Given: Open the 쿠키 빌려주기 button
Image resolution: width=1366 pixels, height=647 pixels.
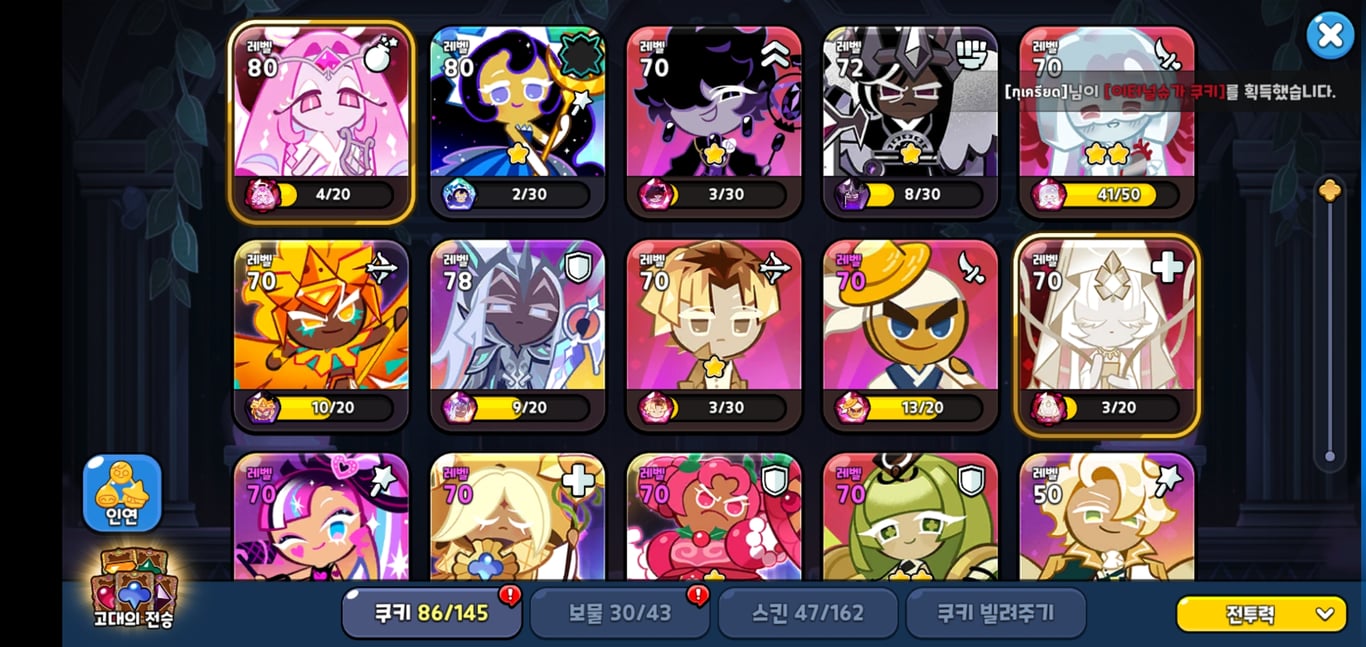Looking at the screenshot, I should [x=995, y=613].
